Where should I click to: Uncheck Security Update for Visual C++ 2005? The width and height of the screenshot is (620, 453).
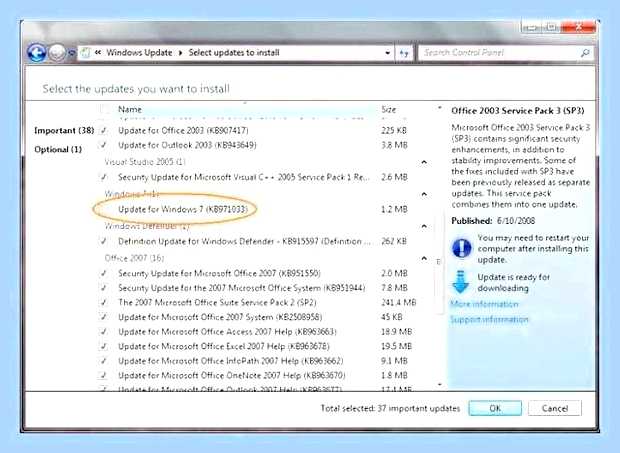pyautogui.click(x=104, y=177)
